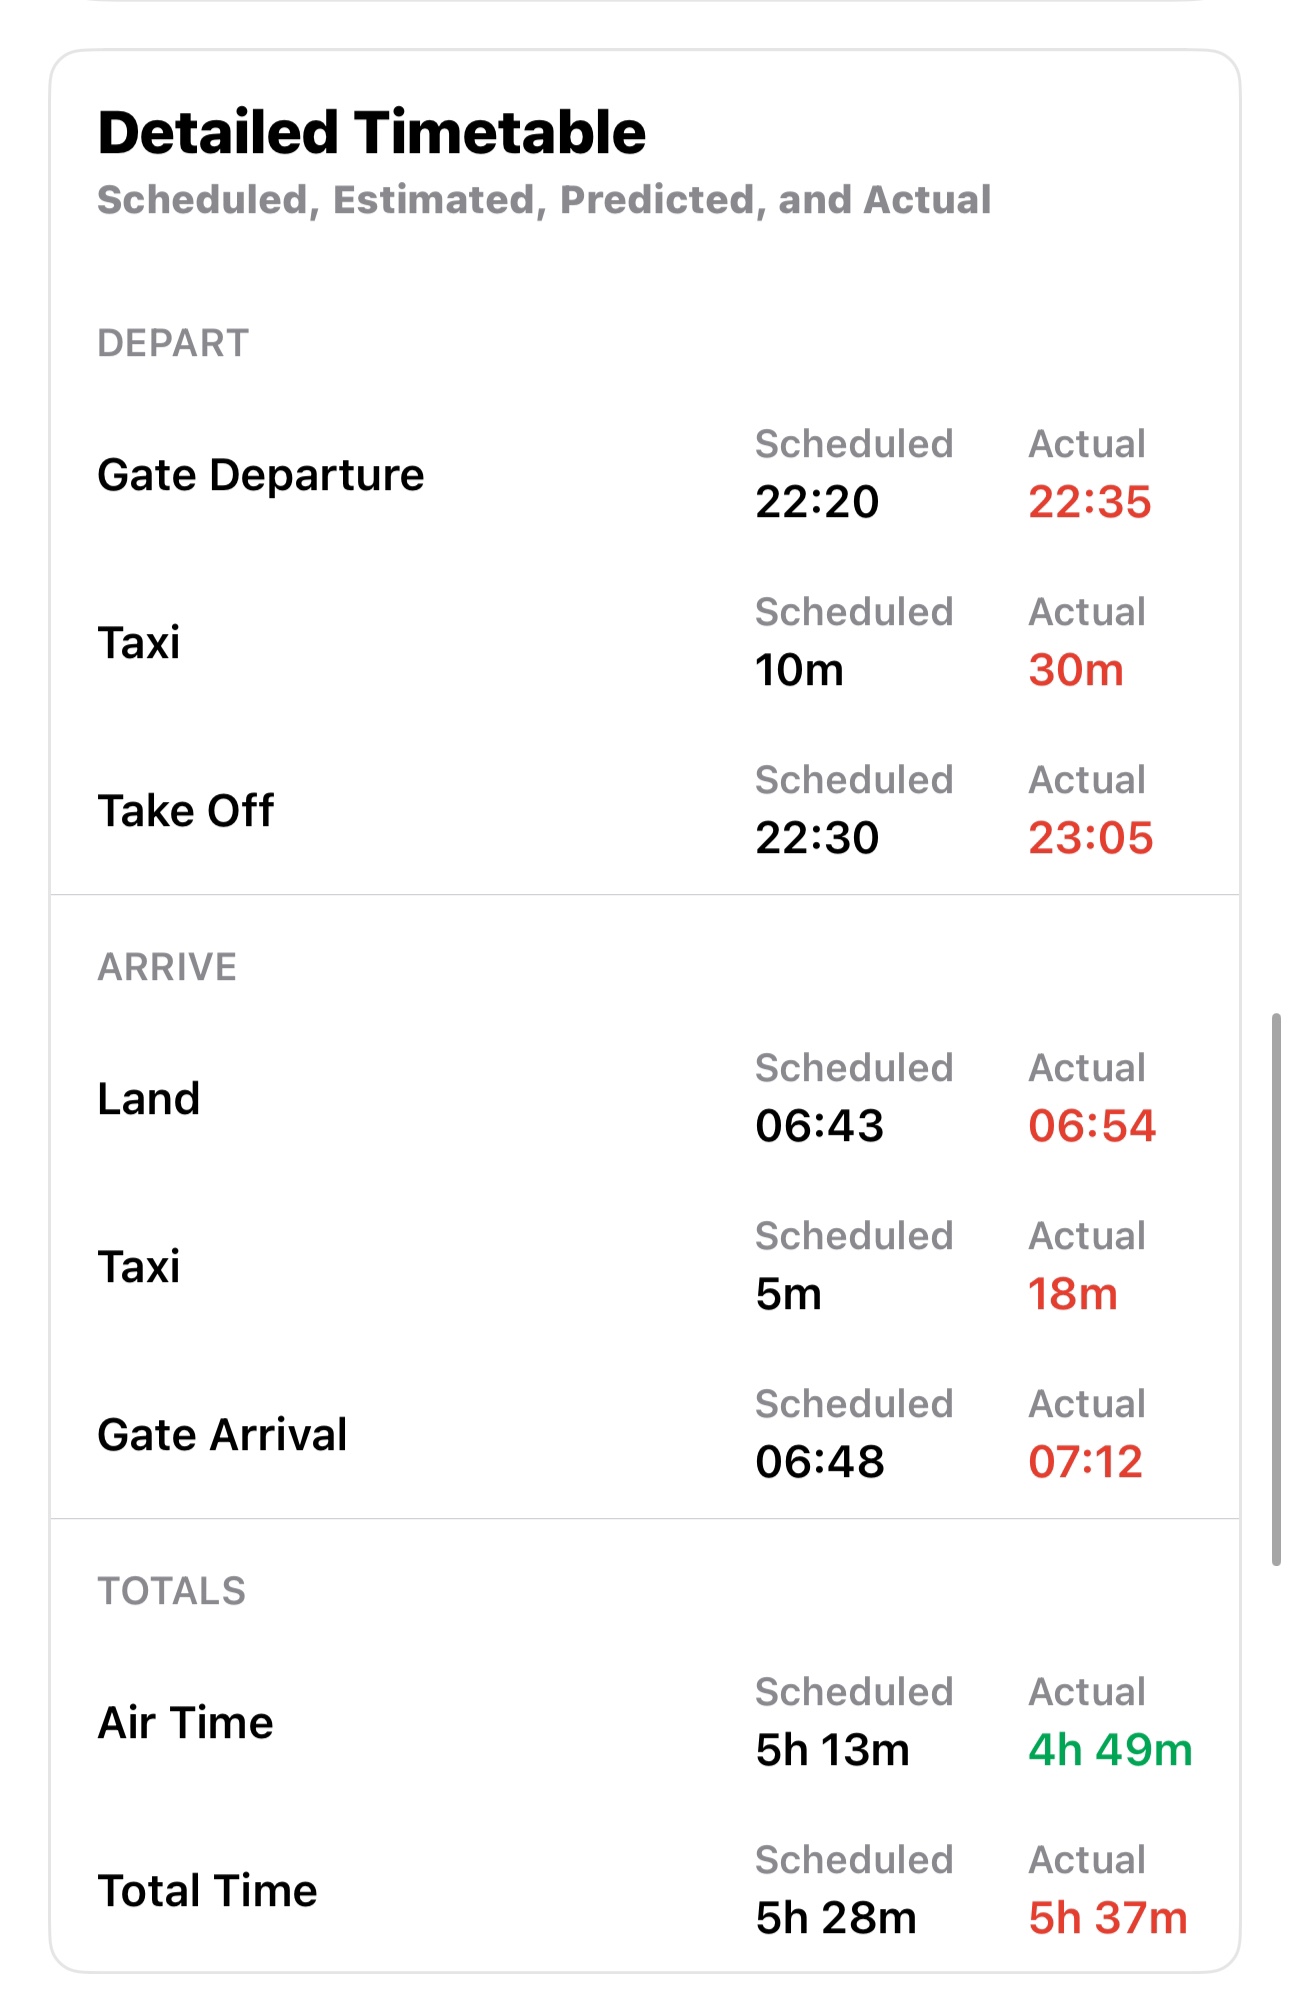Select the Take Off row label
The image size is (1290, 1996).
(186, 810)
